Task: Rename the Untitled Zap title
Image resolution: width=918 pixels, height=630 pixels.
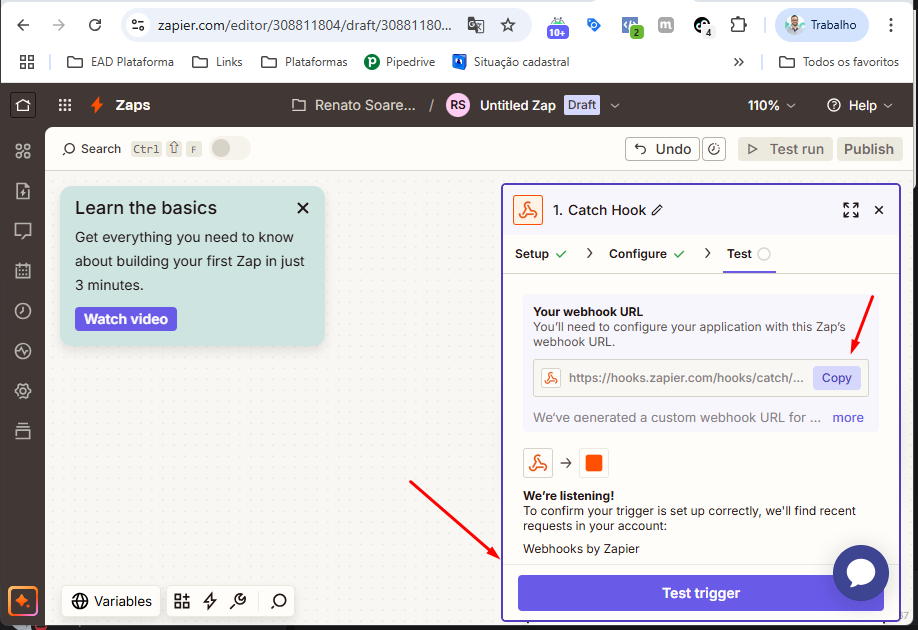Action: (x=518, y=105)
